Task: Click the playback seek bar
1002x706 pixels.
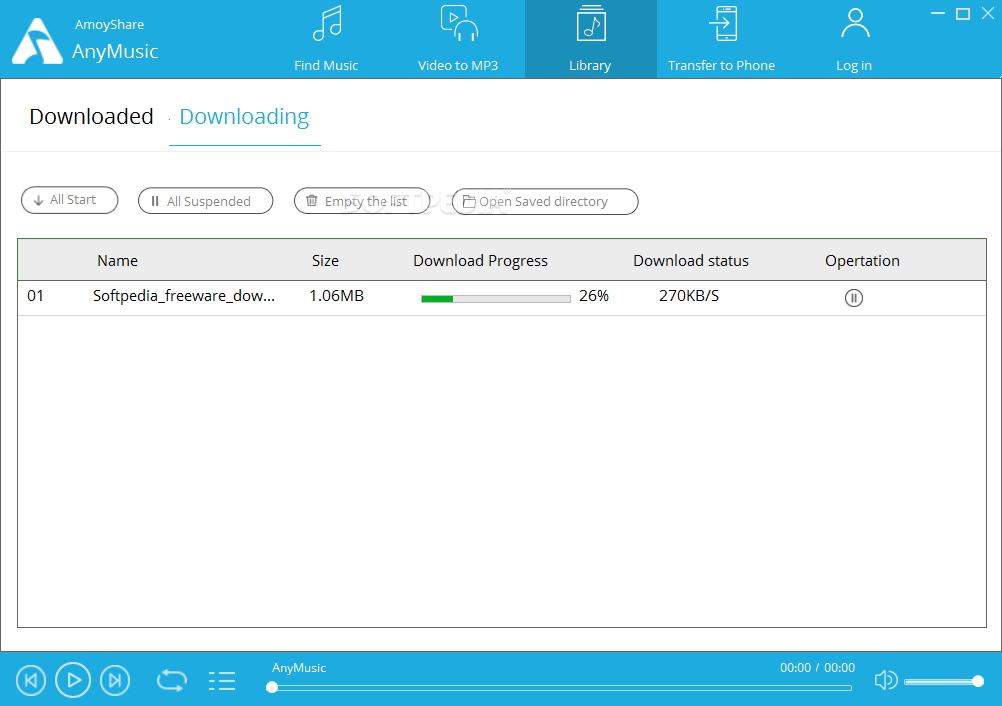Action: [x=561, y=687]
